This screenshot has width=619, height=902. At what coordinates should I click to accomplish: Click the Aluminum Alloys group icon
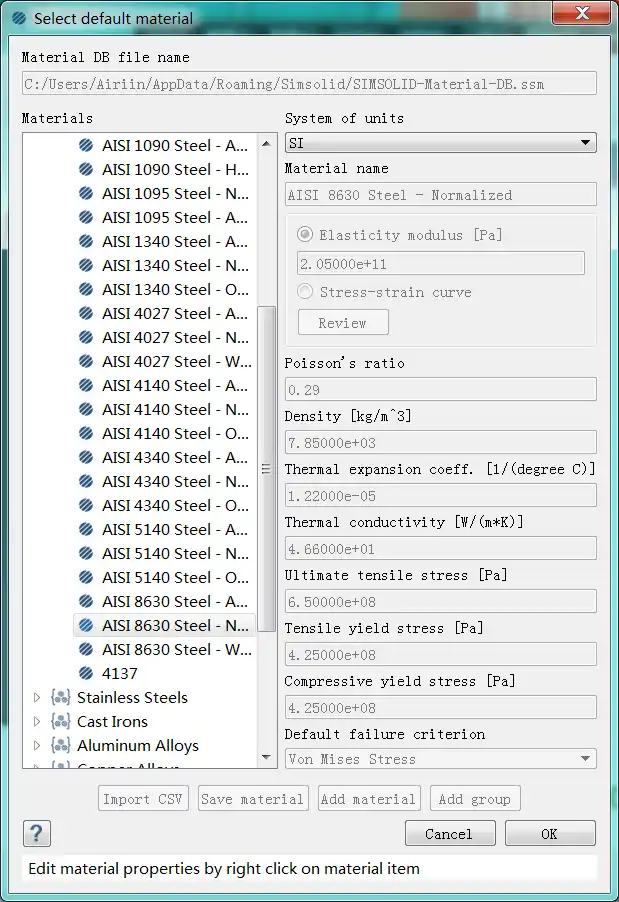[x=60, y=746]
